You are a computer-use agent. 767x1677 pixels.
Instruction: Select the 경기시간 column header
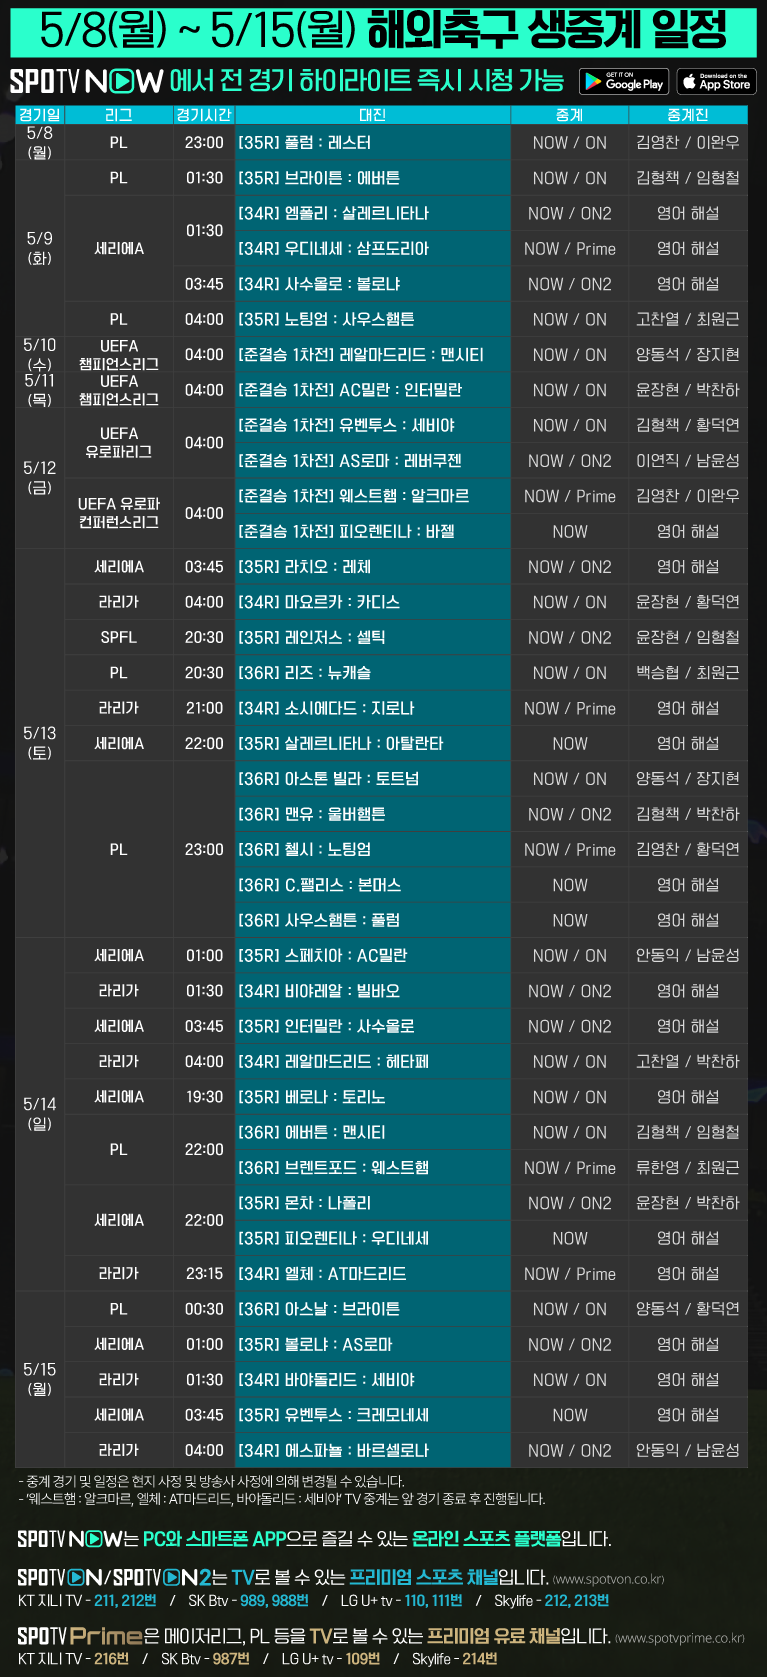point(204,115)
